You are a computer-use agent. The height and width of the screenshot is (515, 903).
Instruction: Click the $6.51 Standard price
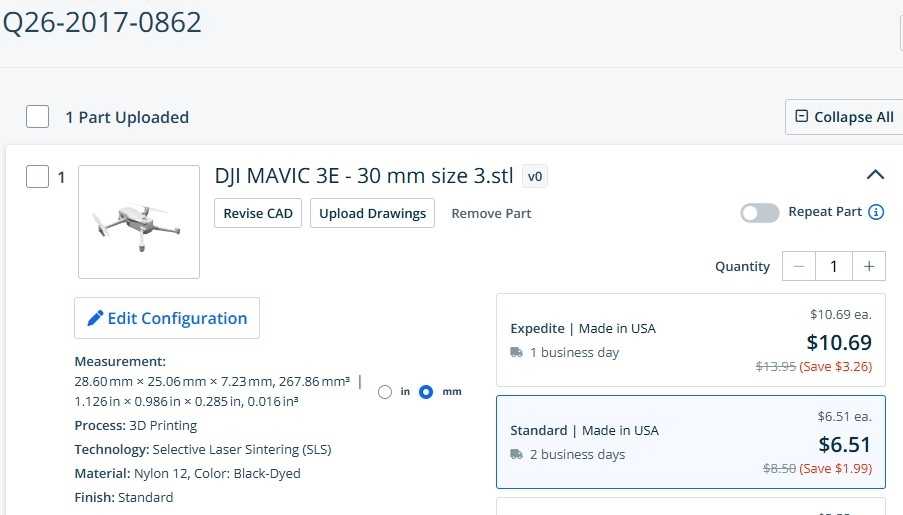tap(845, 444)
